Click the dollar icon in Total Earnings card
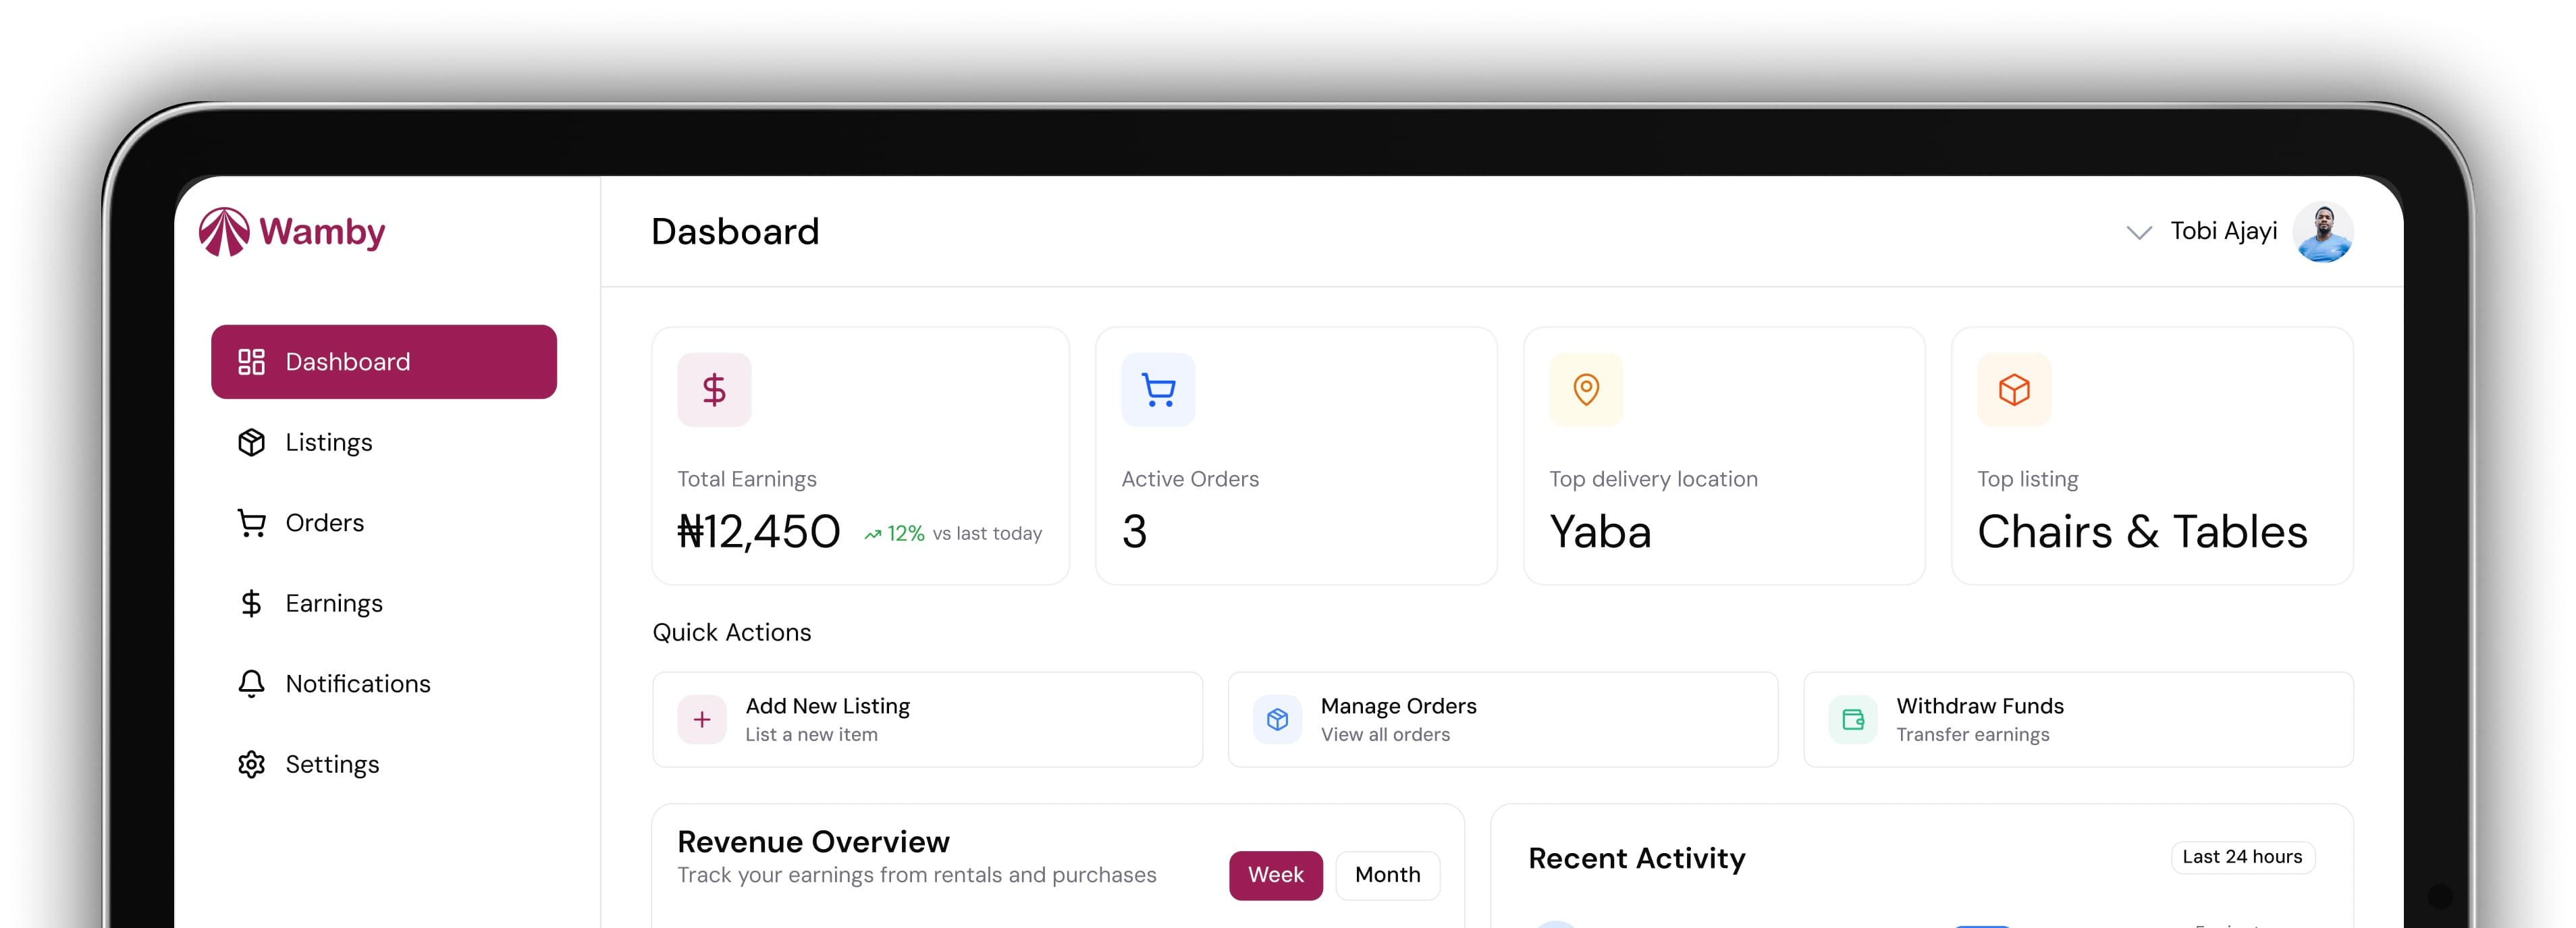This screenshot has width=2576, height=928. (714, 390)
